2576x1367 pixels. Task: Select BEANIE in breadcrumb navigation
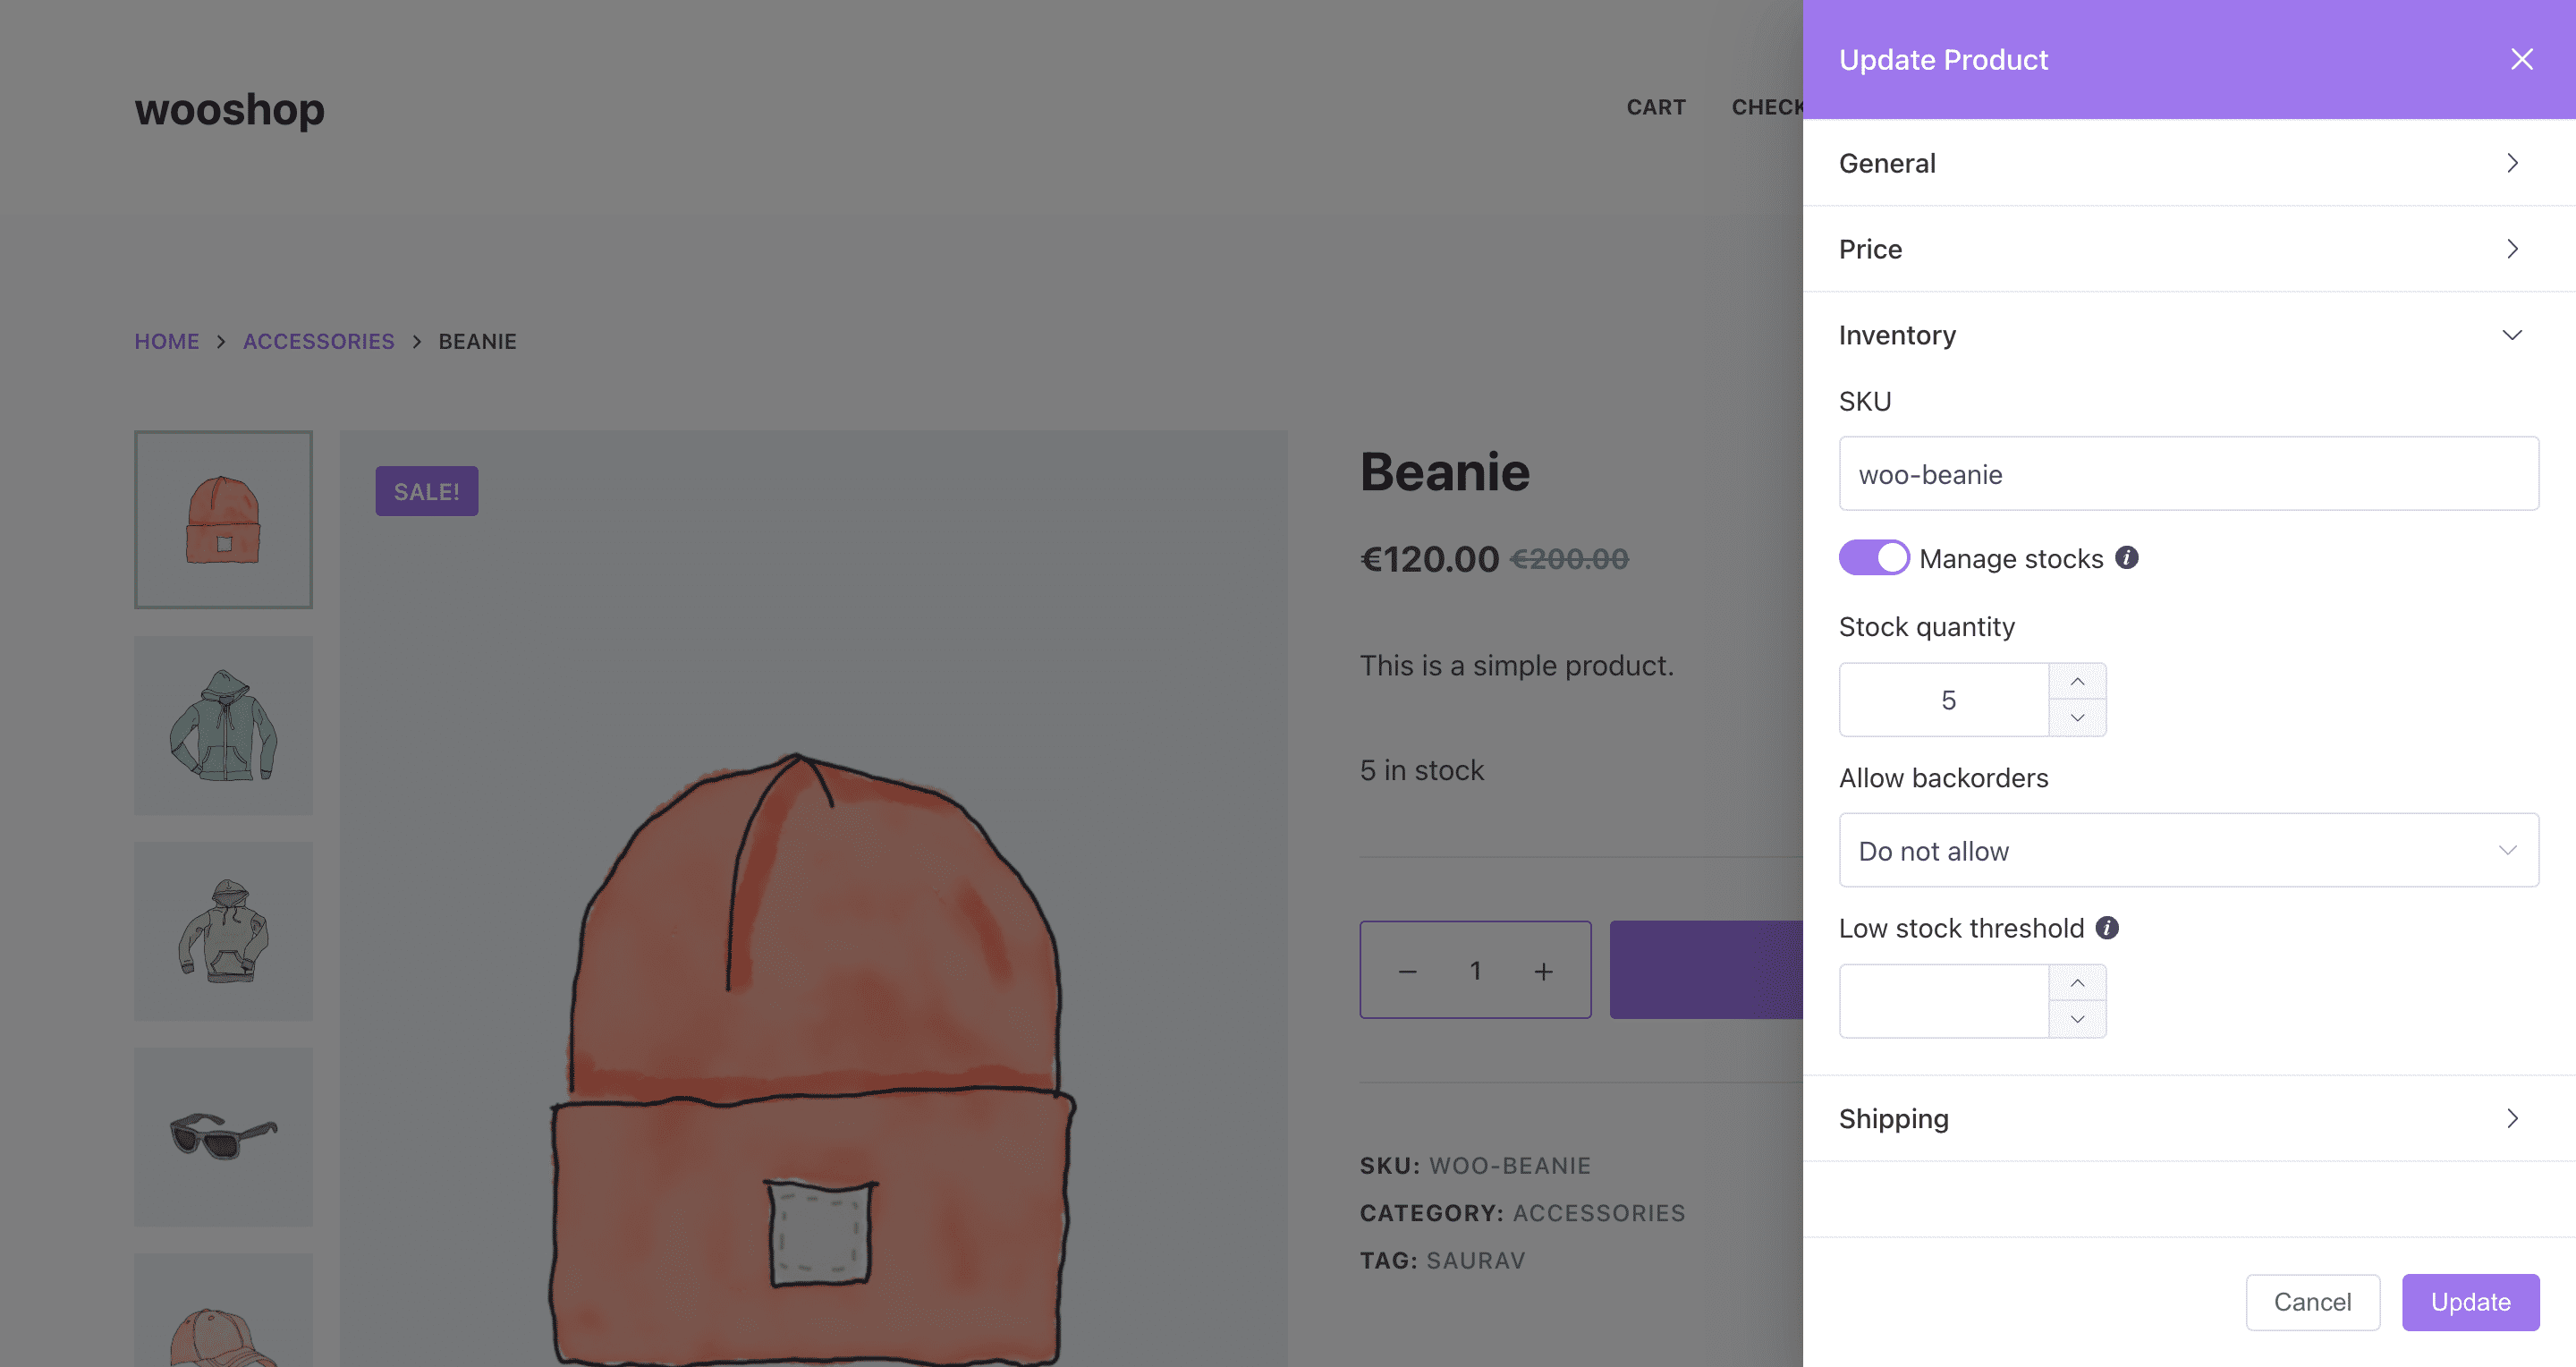pyautogui.click(x=477, y=341)
